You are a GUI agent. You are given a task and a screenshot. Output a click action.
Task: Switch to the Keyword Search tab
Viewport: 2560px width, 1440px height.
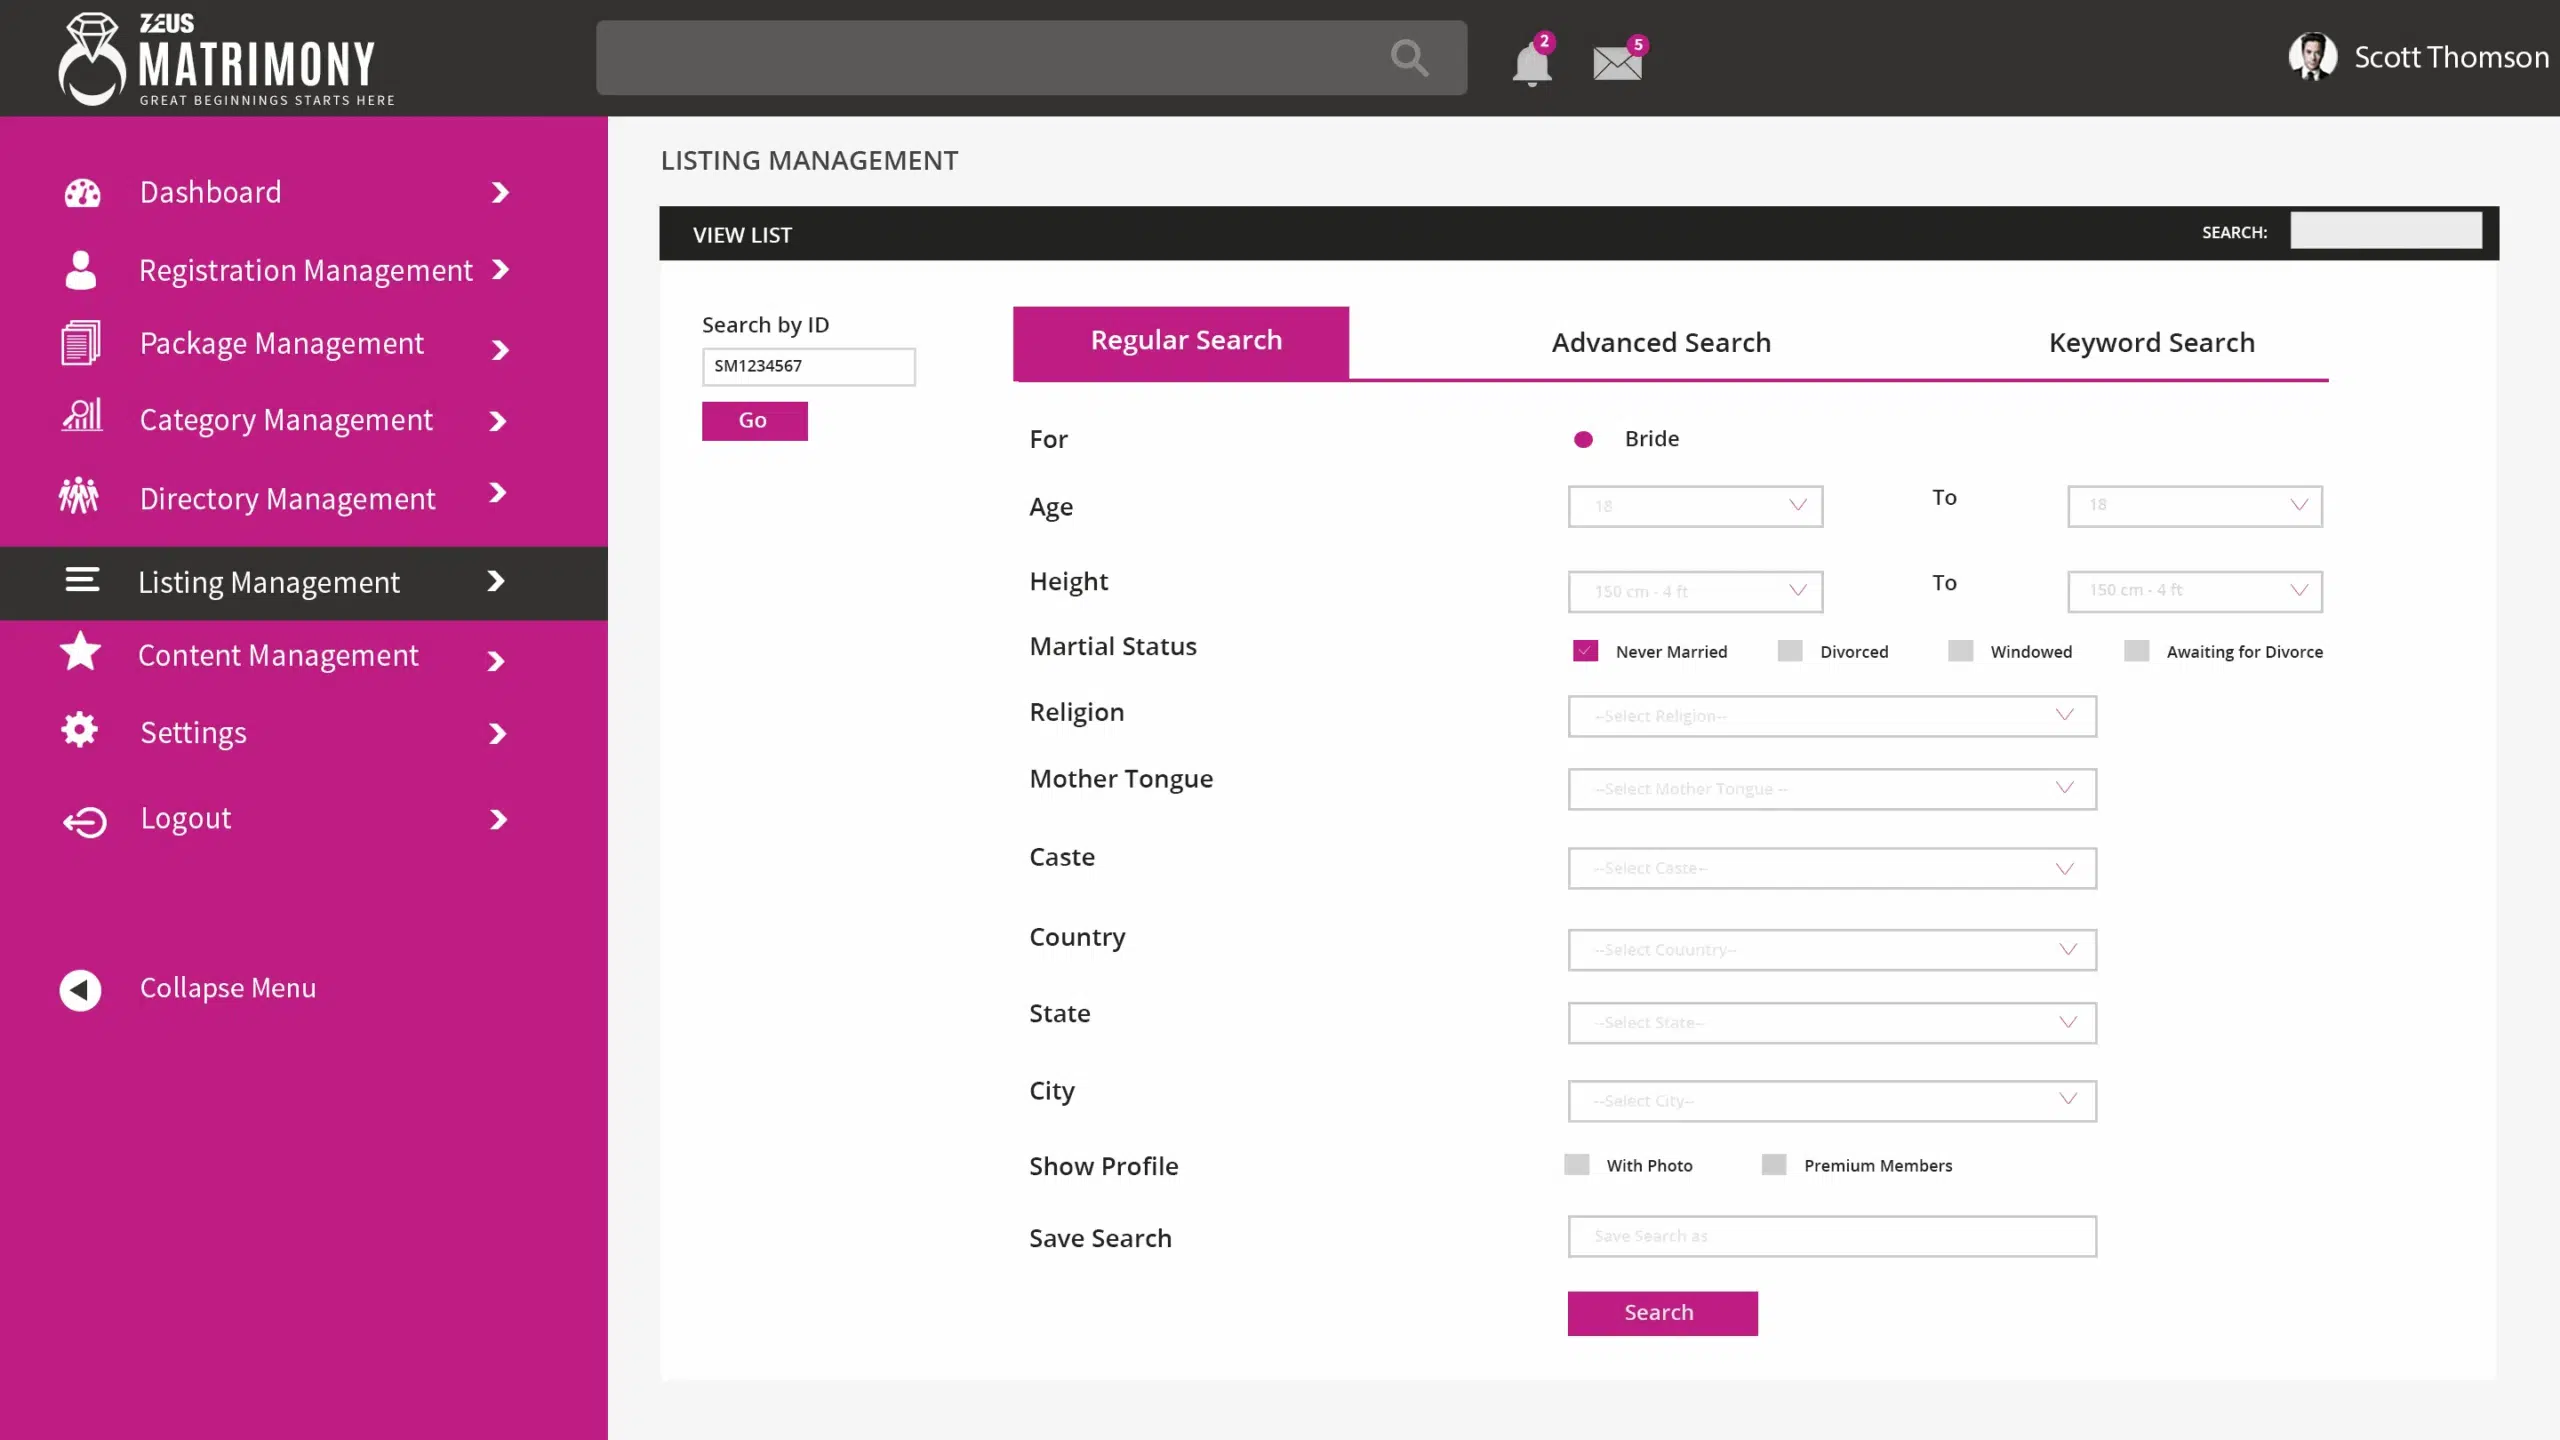pos(2151,343)
